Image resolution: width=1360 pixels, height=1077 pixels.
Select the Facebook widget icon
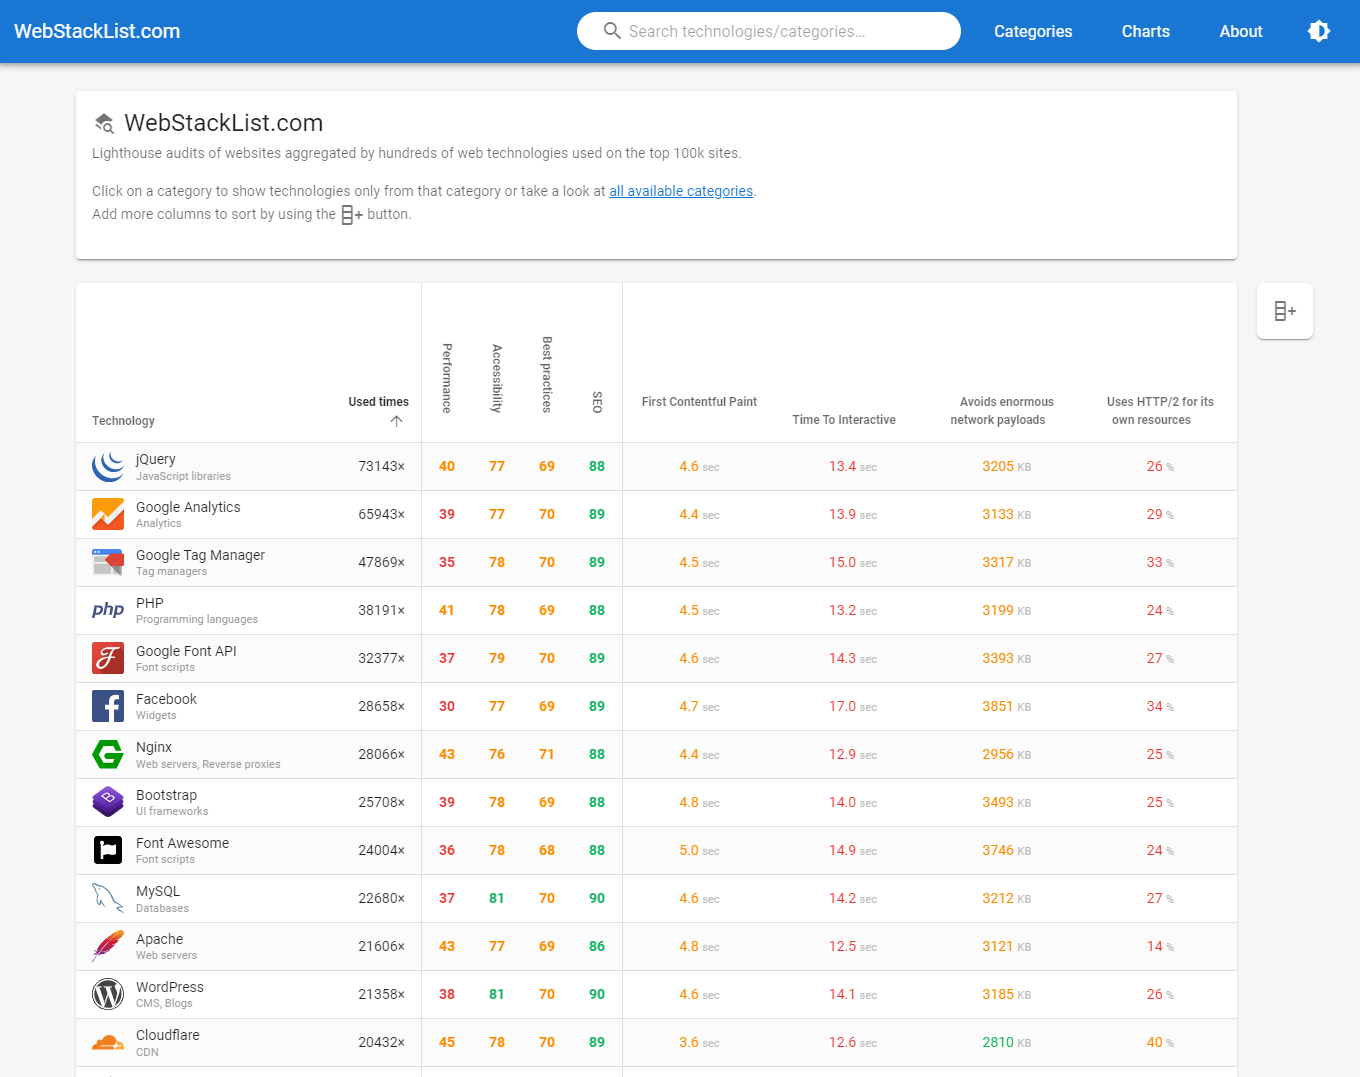[x=107, y=706]
